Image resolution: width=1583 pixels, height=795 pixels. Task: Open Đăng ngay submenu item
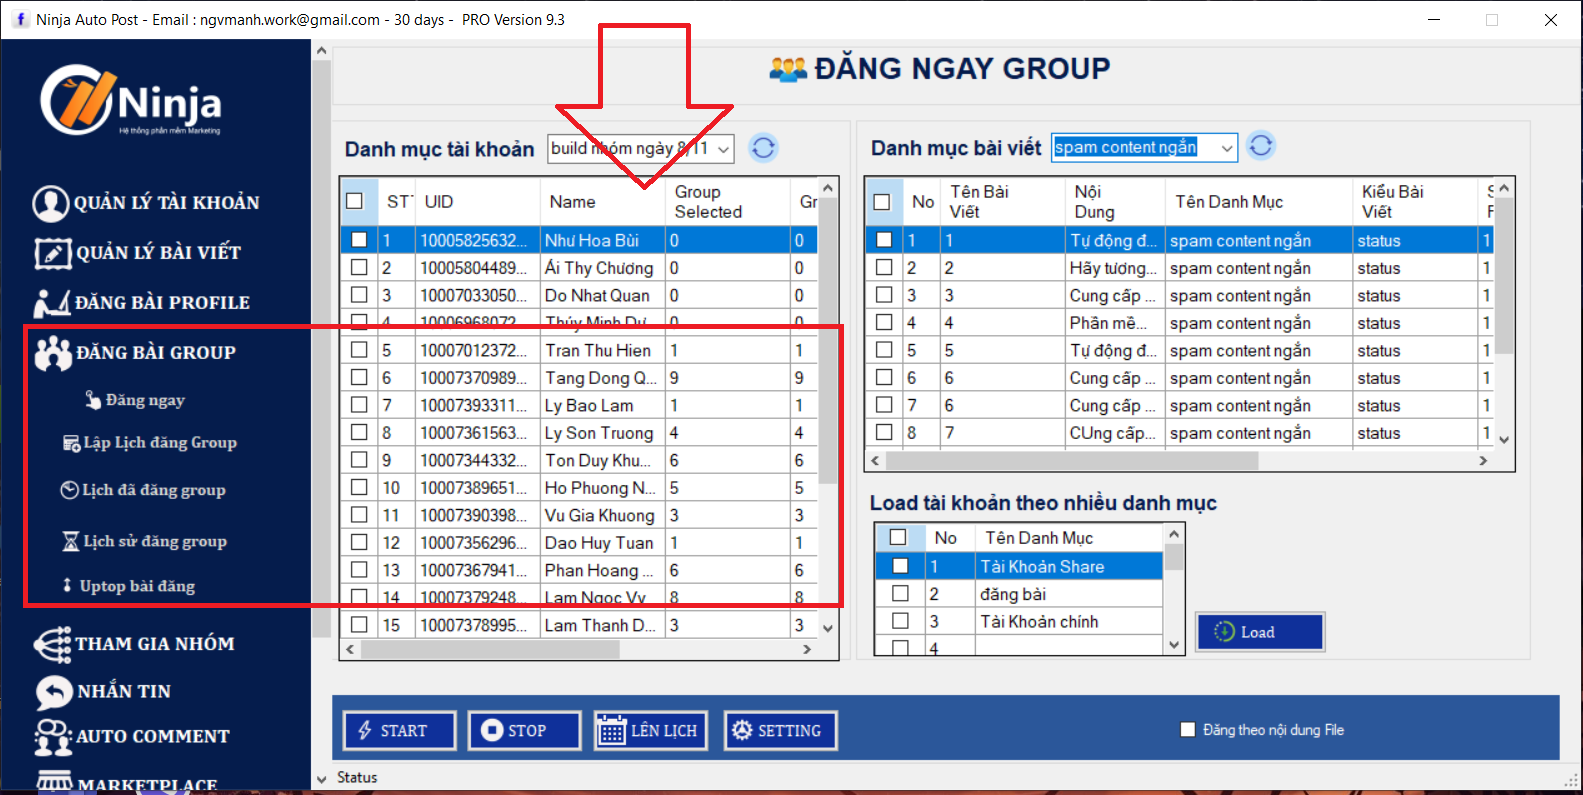coord(135,400)
